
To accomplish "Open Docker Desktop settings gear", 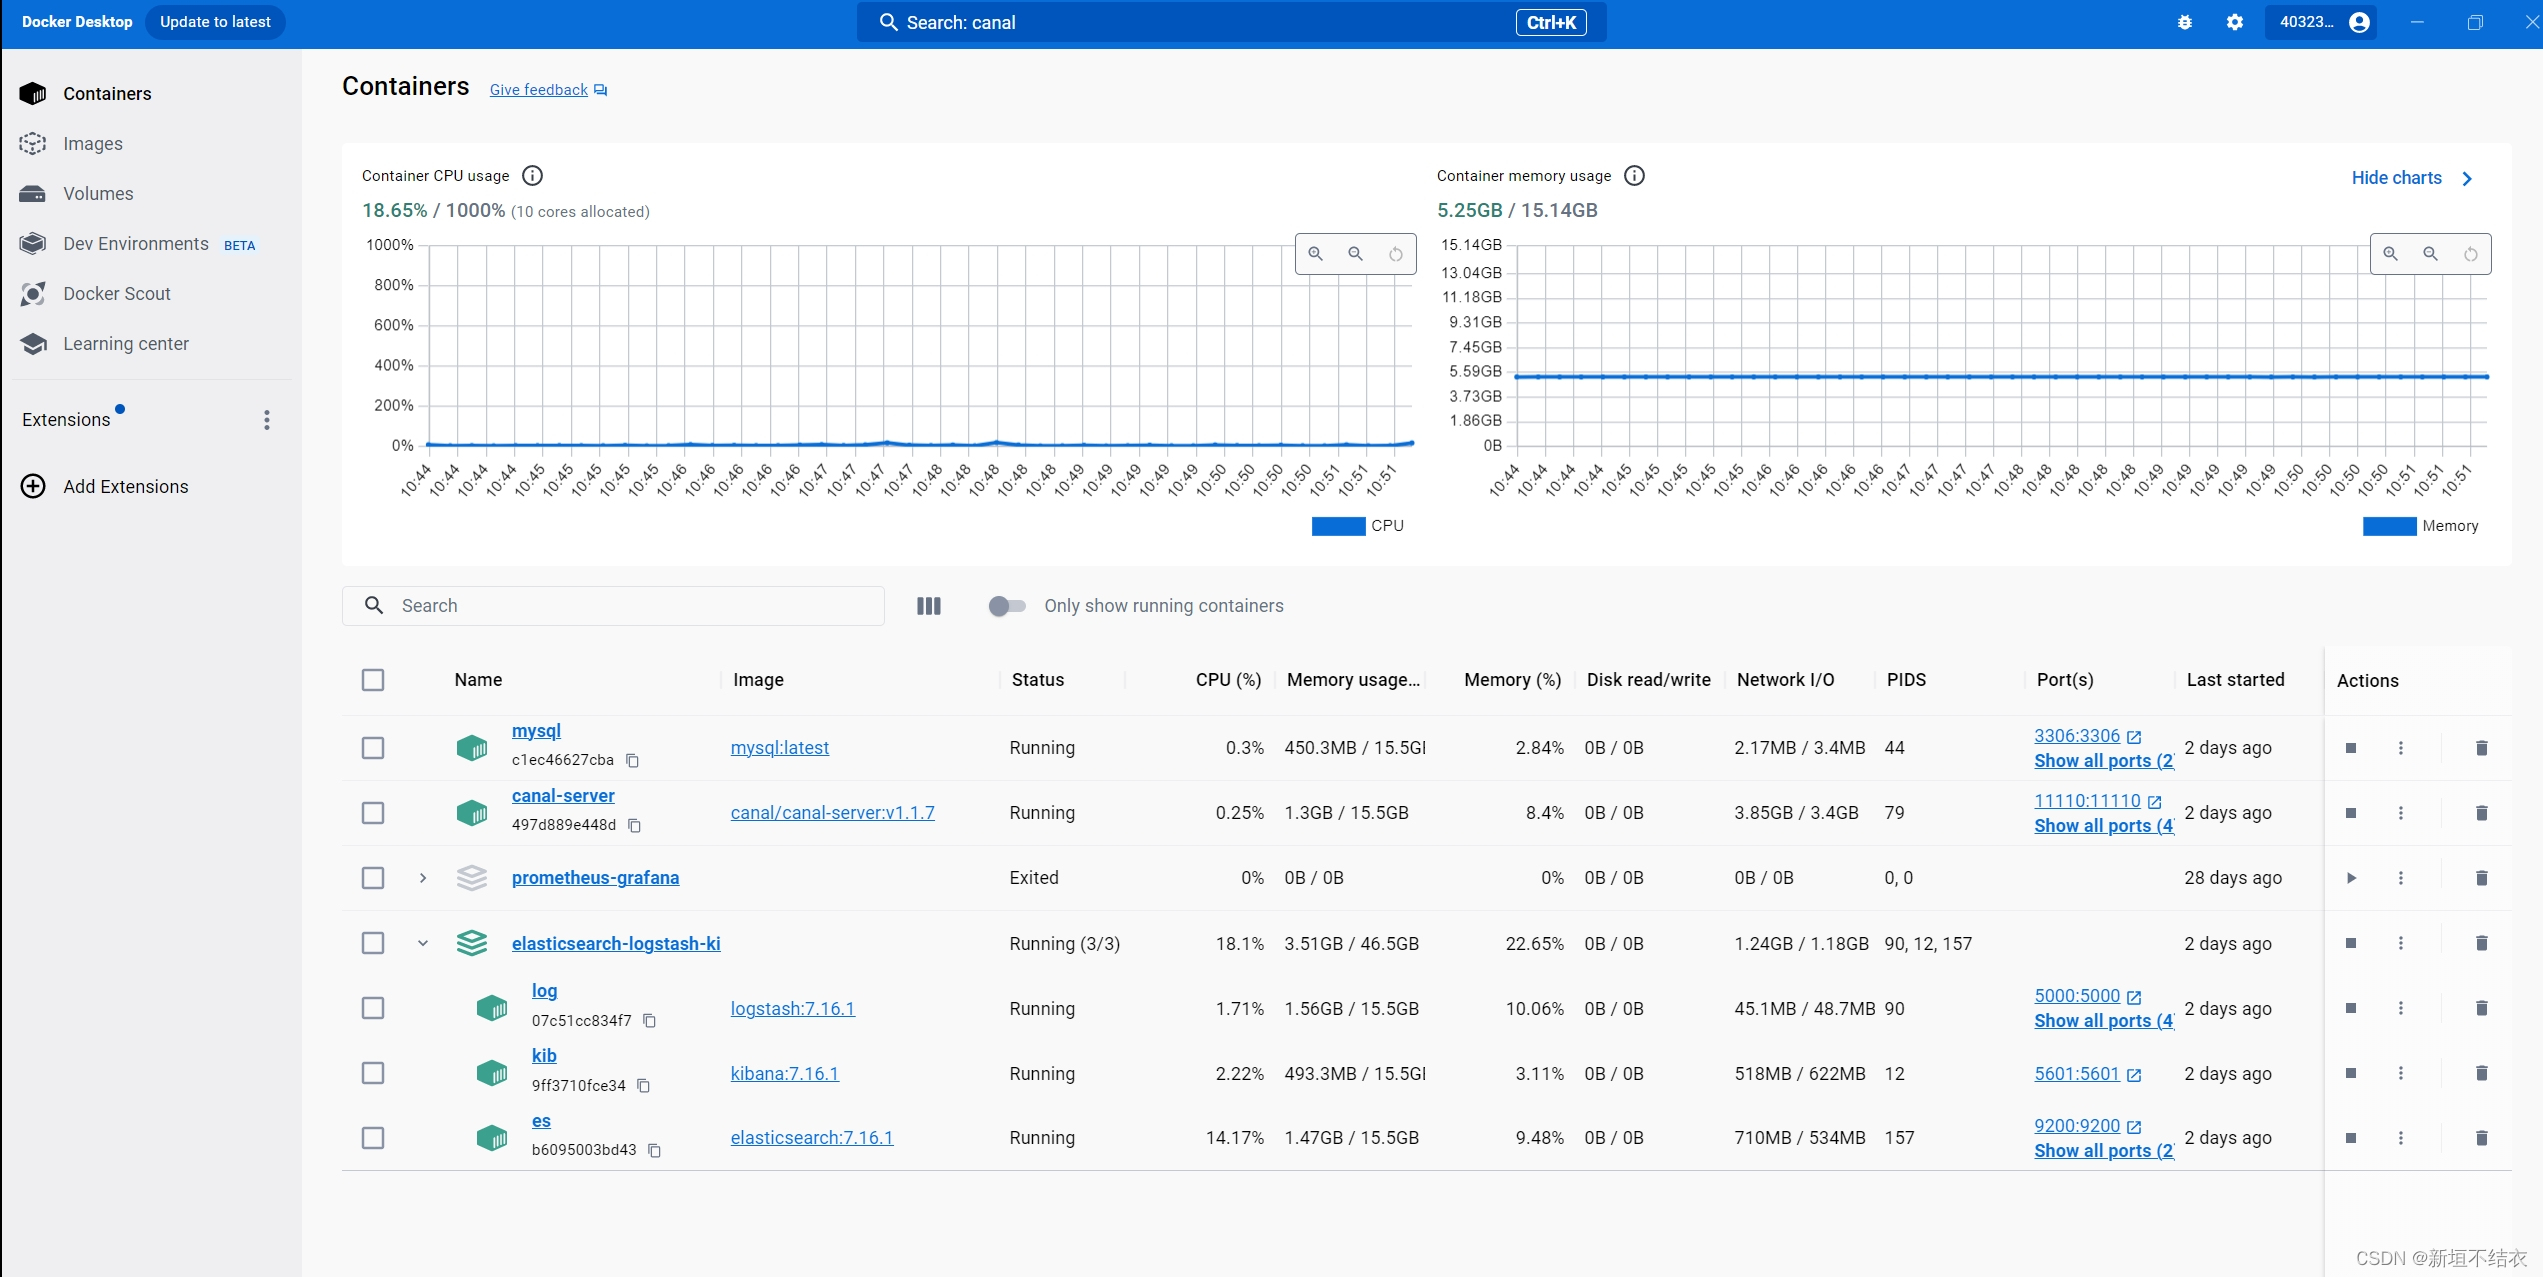I will tap(2235, 22).
